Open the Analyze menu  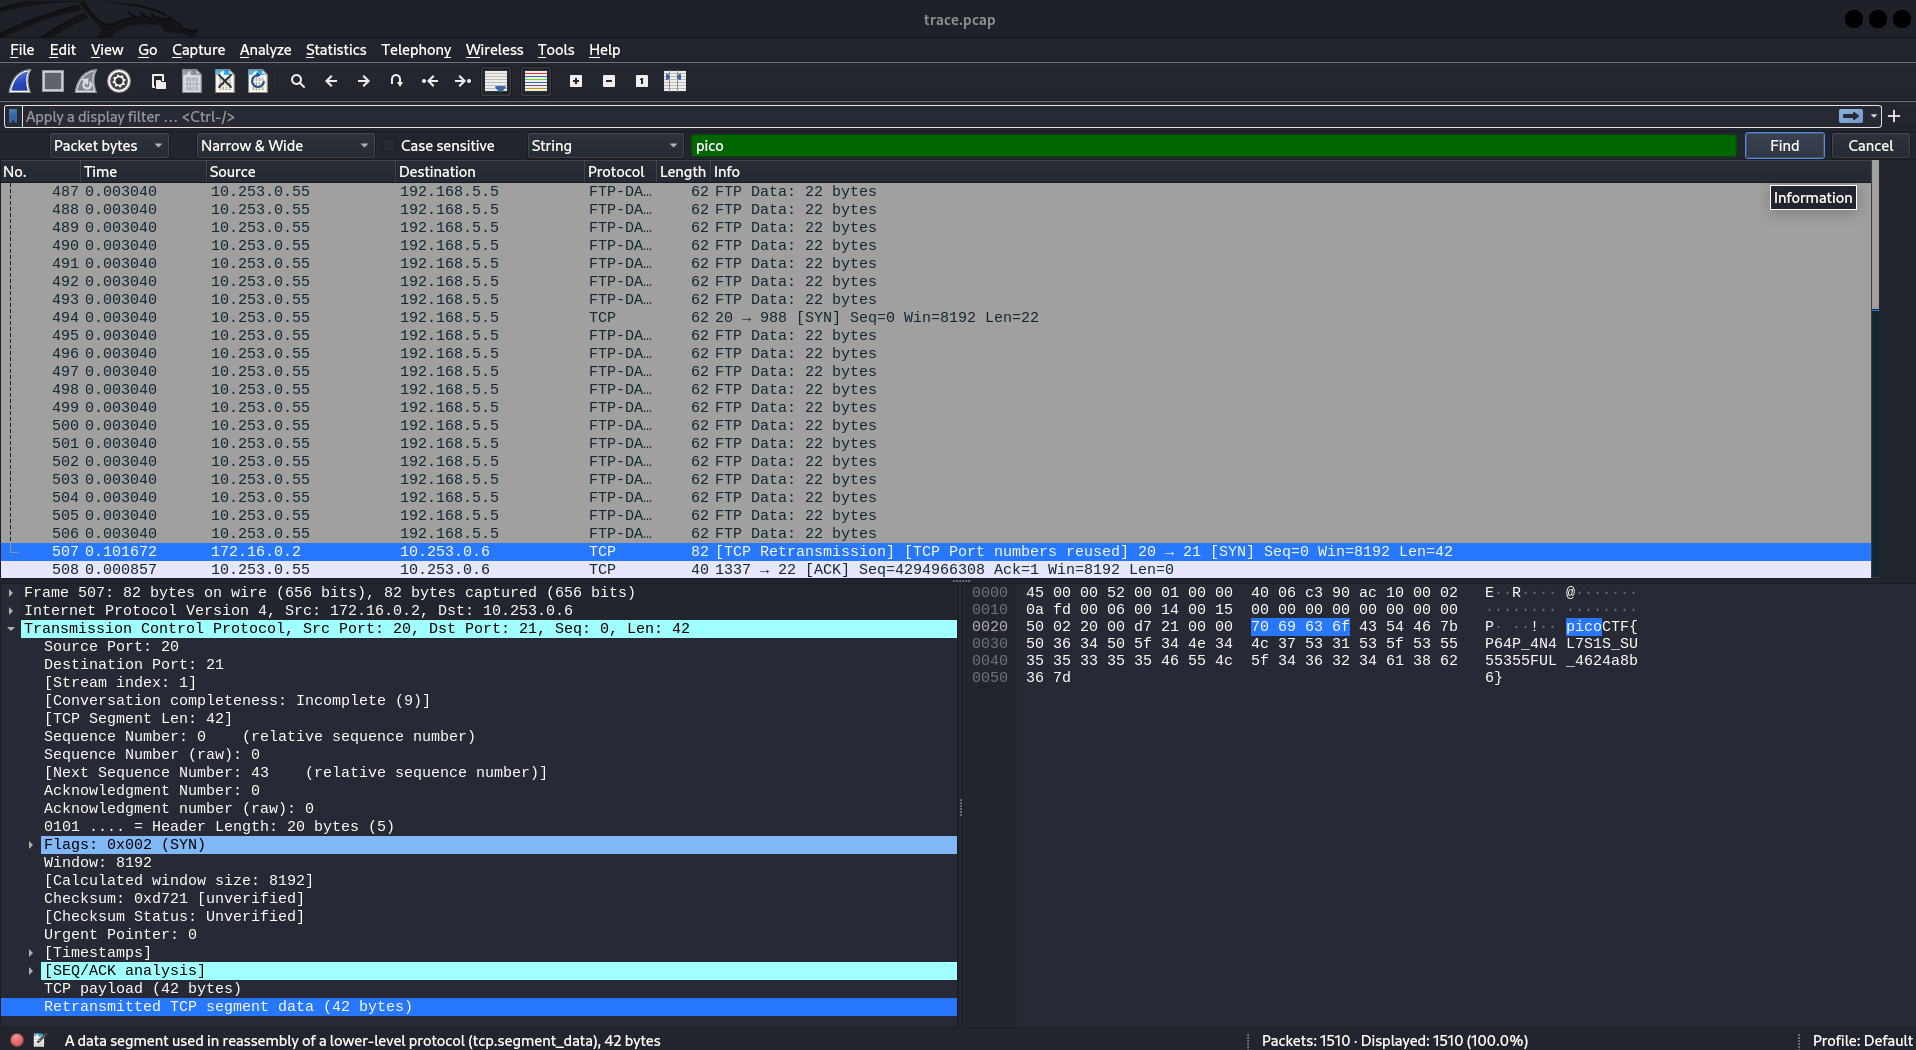(265, 50)
